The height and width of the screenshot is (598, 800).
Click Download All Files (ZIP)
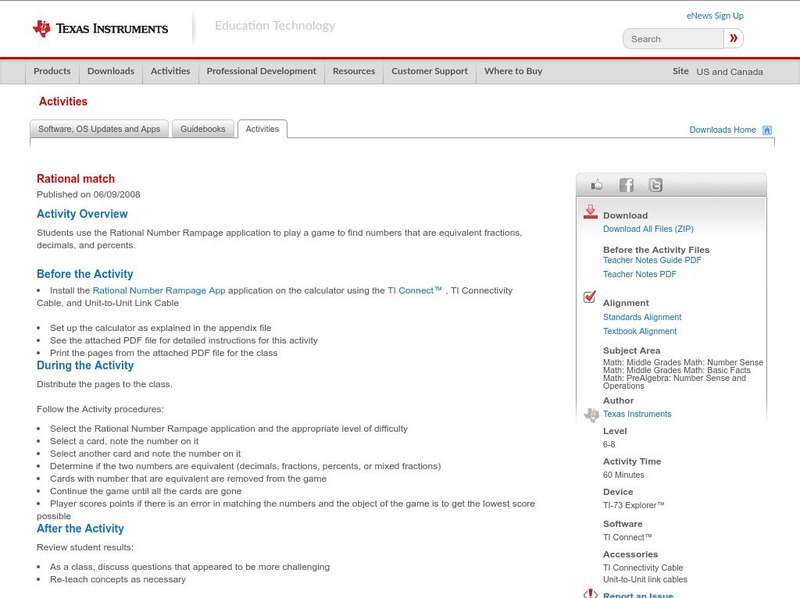[648, 229]
